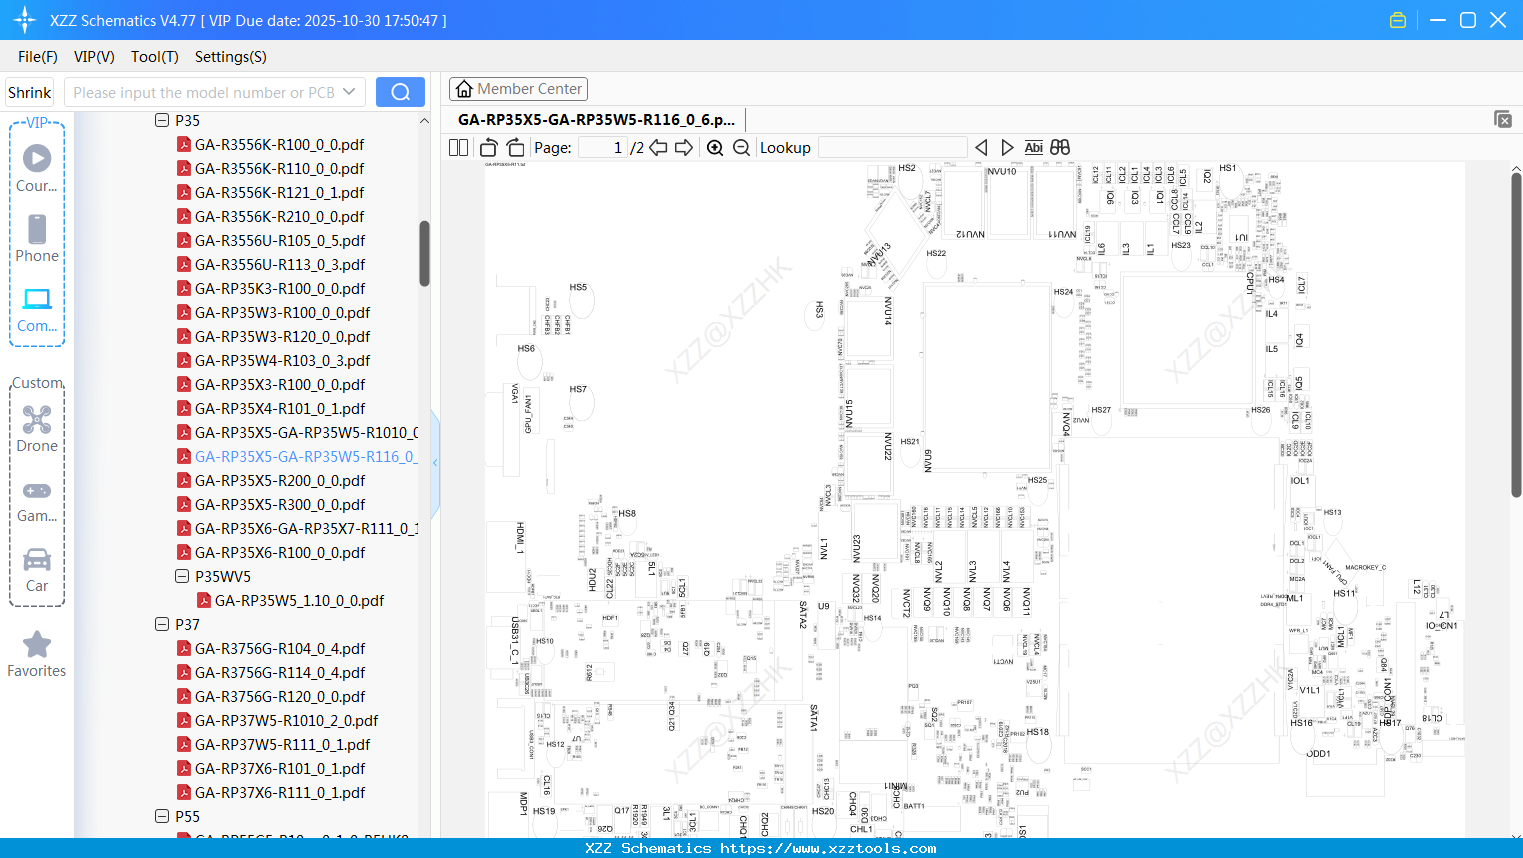The image size is (1523, 858).
Task: Jump to next lookup result
Action: point(1007,148)
